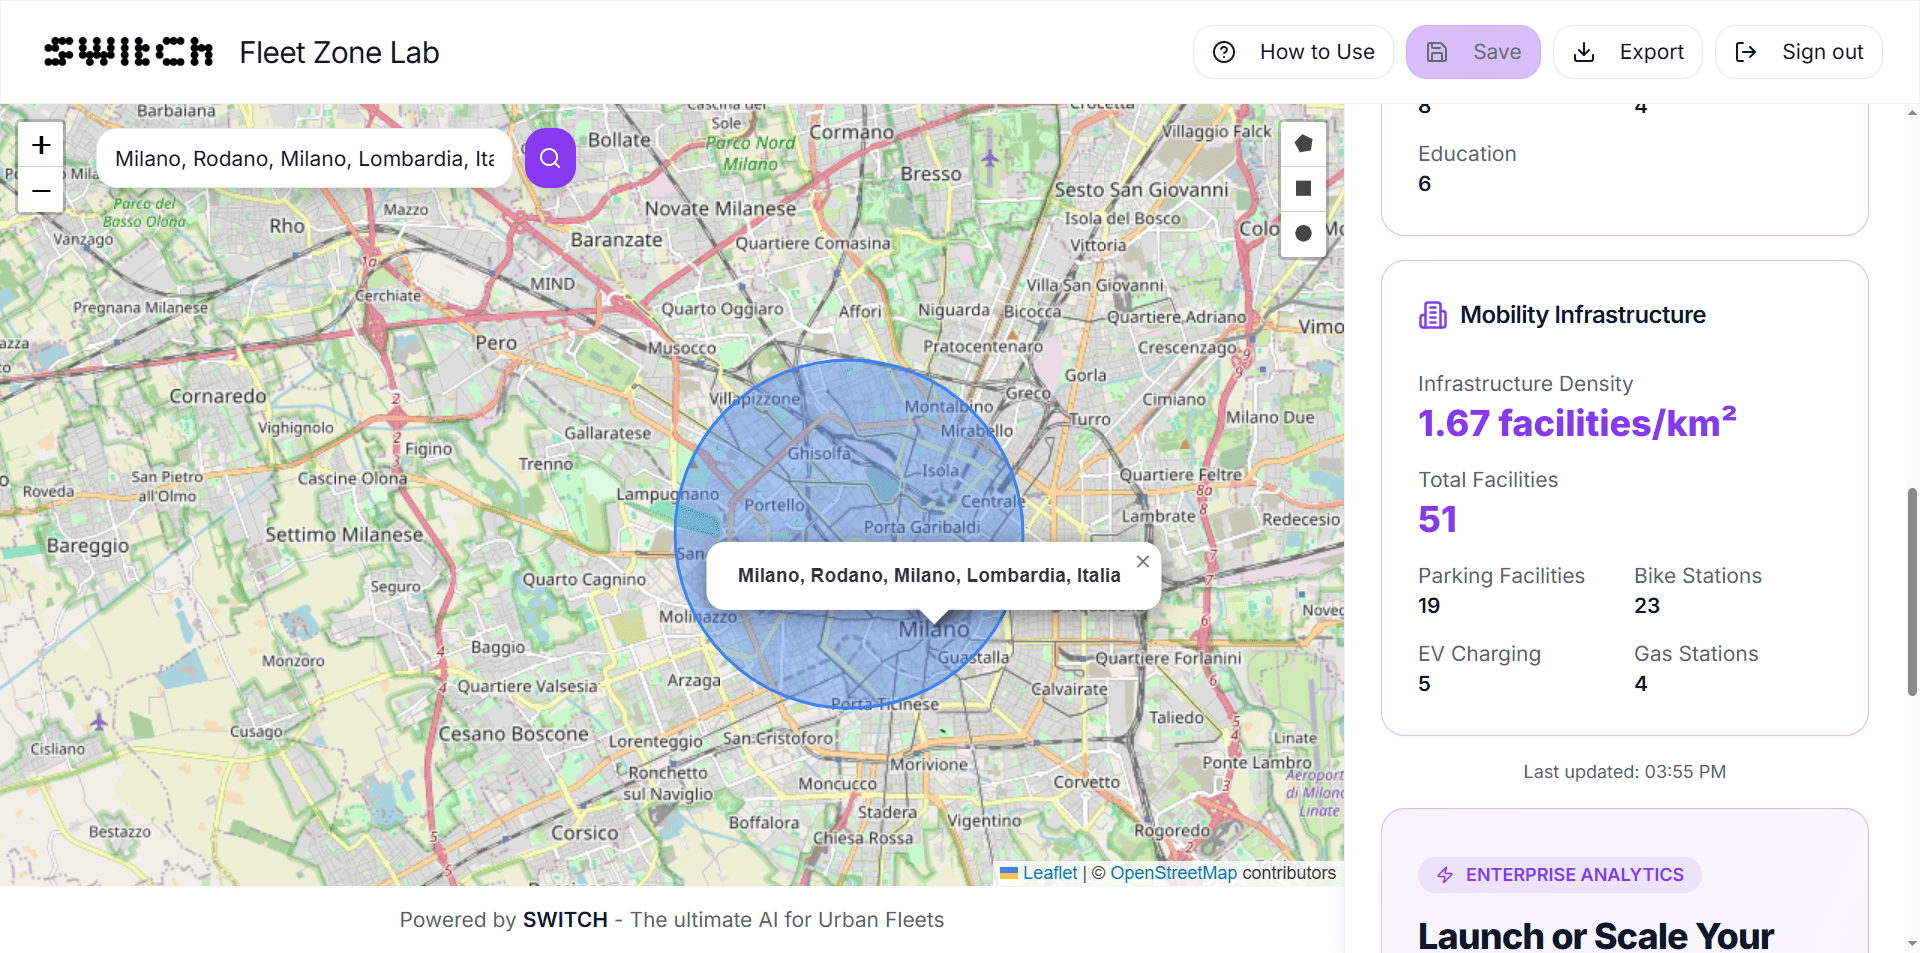Select the draw circle tool
This screenshot has width=1920, height=953.
point(1303,233)
